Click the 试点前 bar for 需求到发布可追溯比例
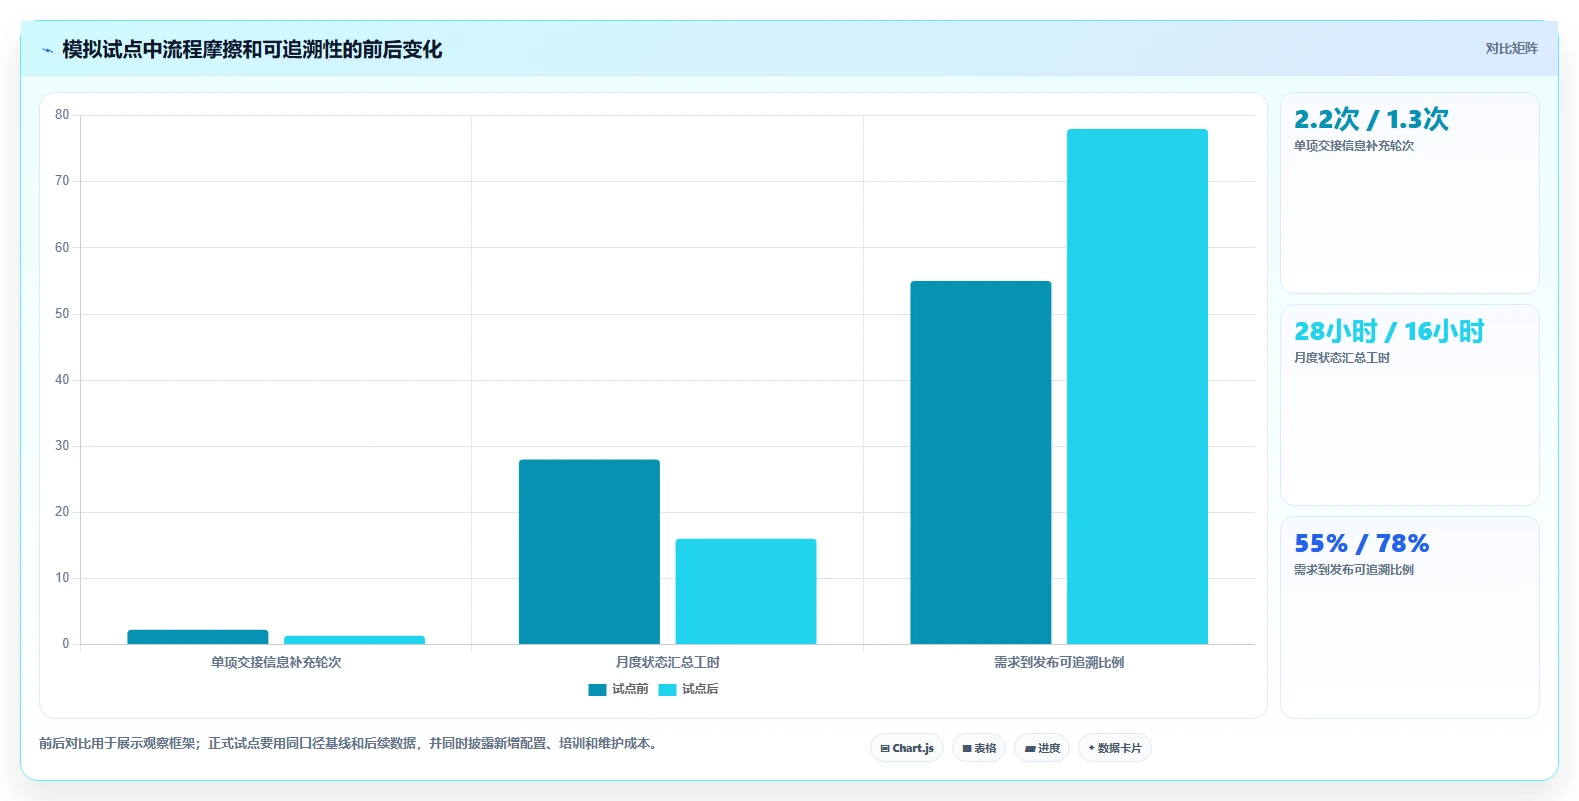This screenshot has width=1579, height=801. coord(981,463)
